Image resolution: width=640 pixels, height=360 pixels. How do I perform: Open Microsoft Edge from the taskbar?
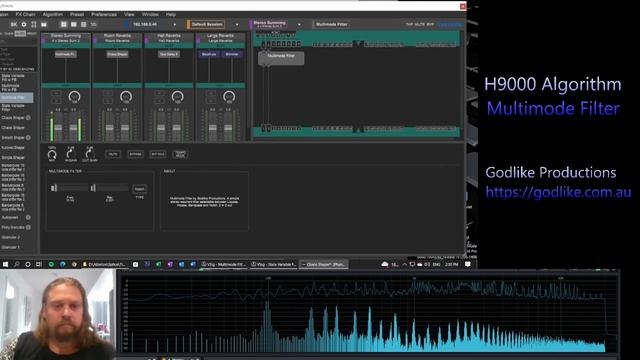point(62,264)
